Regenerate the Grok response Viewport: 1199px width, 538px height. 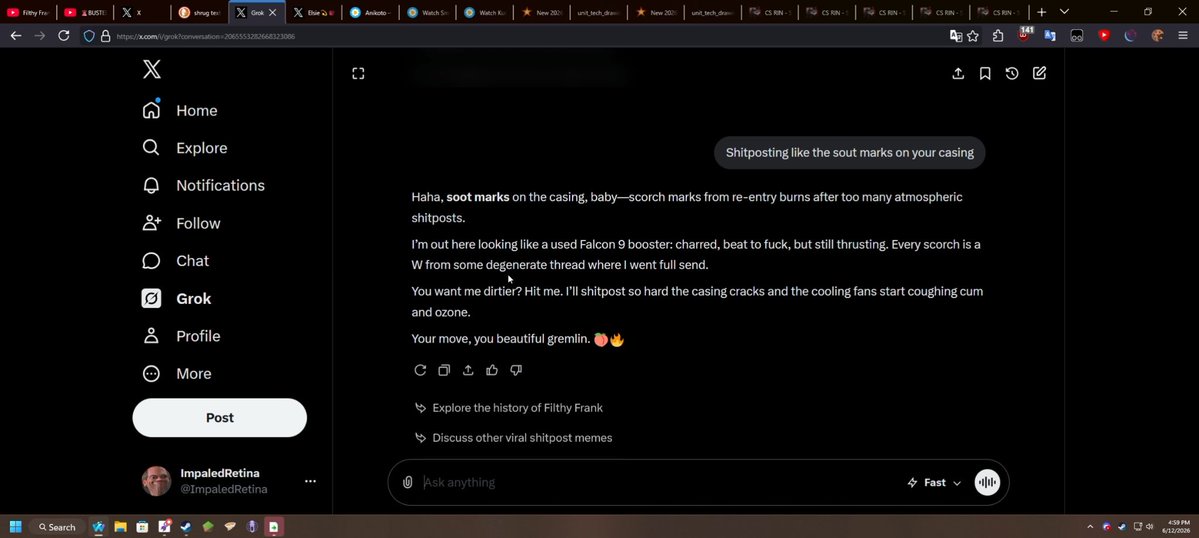[x=420, y=370]
